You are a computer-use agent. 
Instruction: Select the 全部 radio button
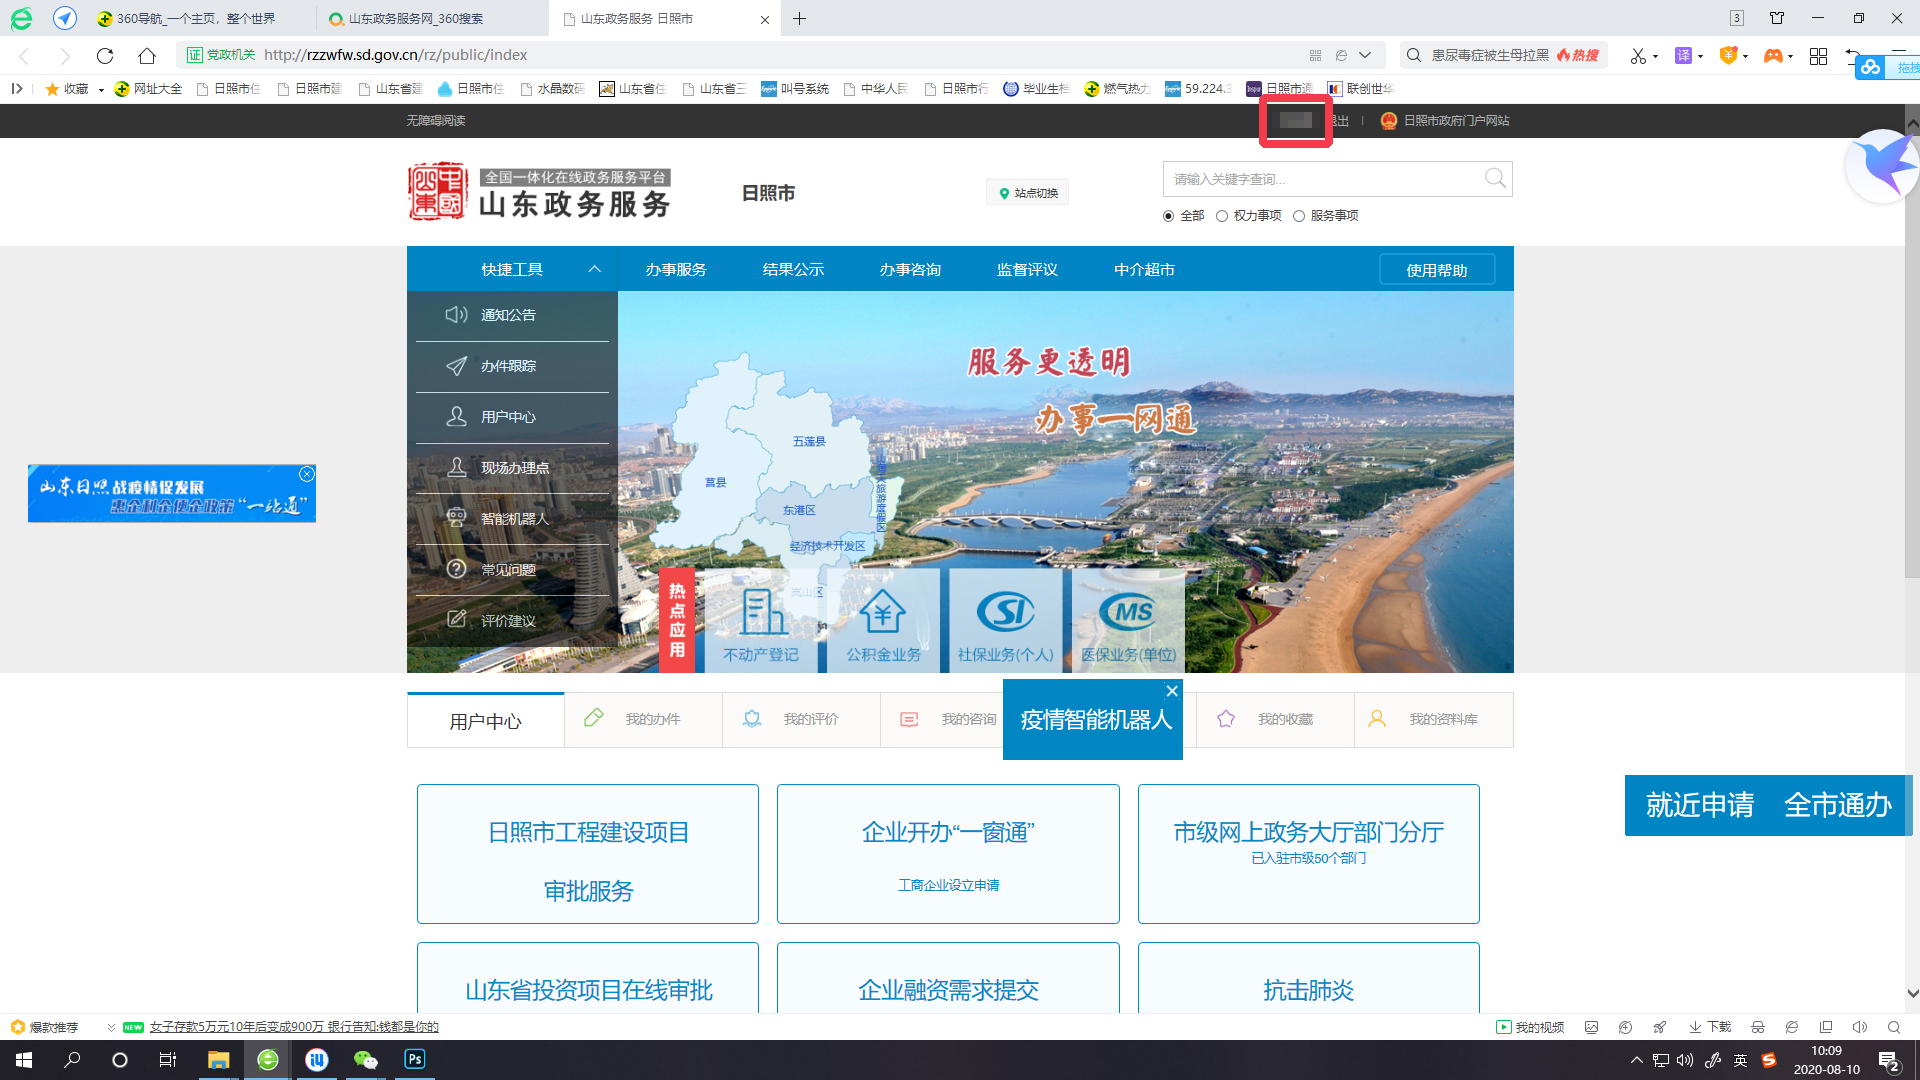coord(1168,216)
